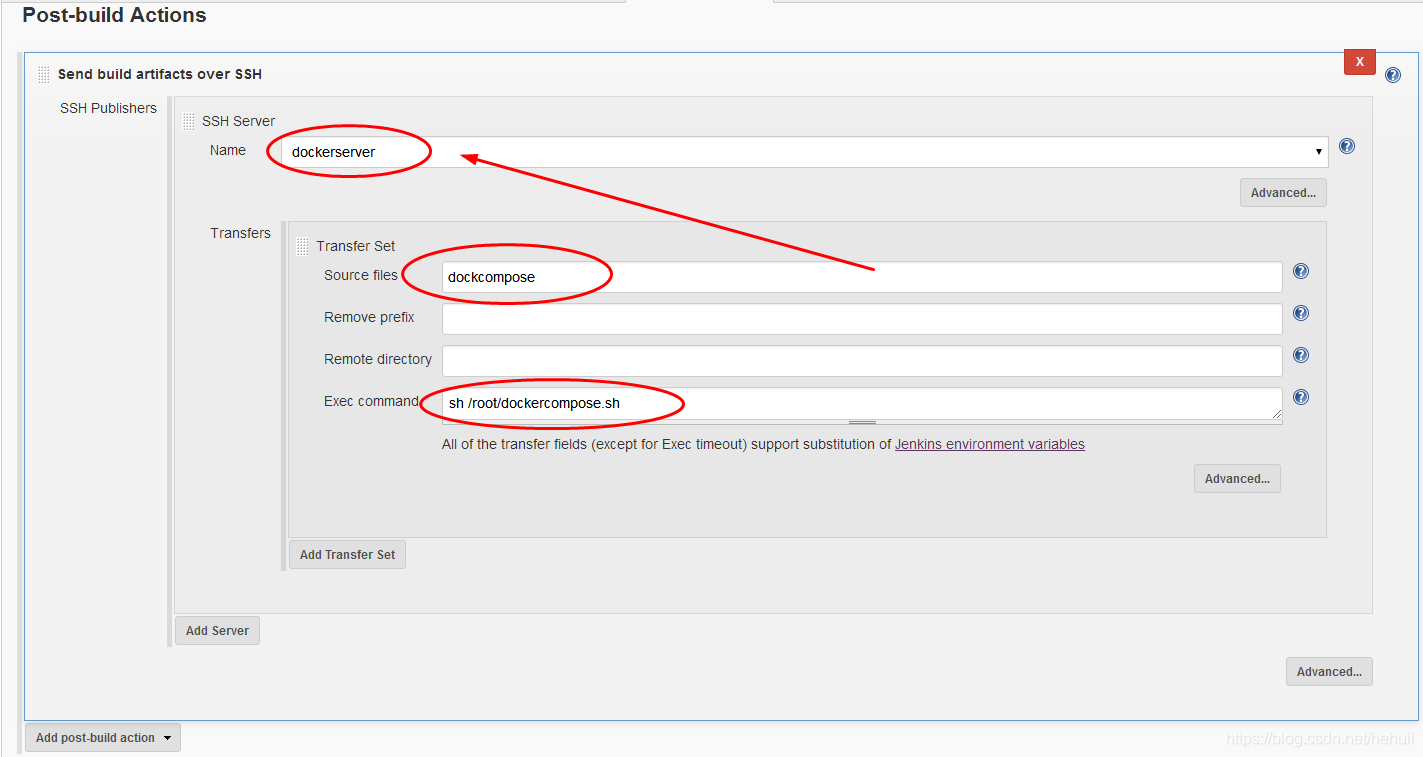Open Advanced settings under server Name

(x=1283, y=193)
